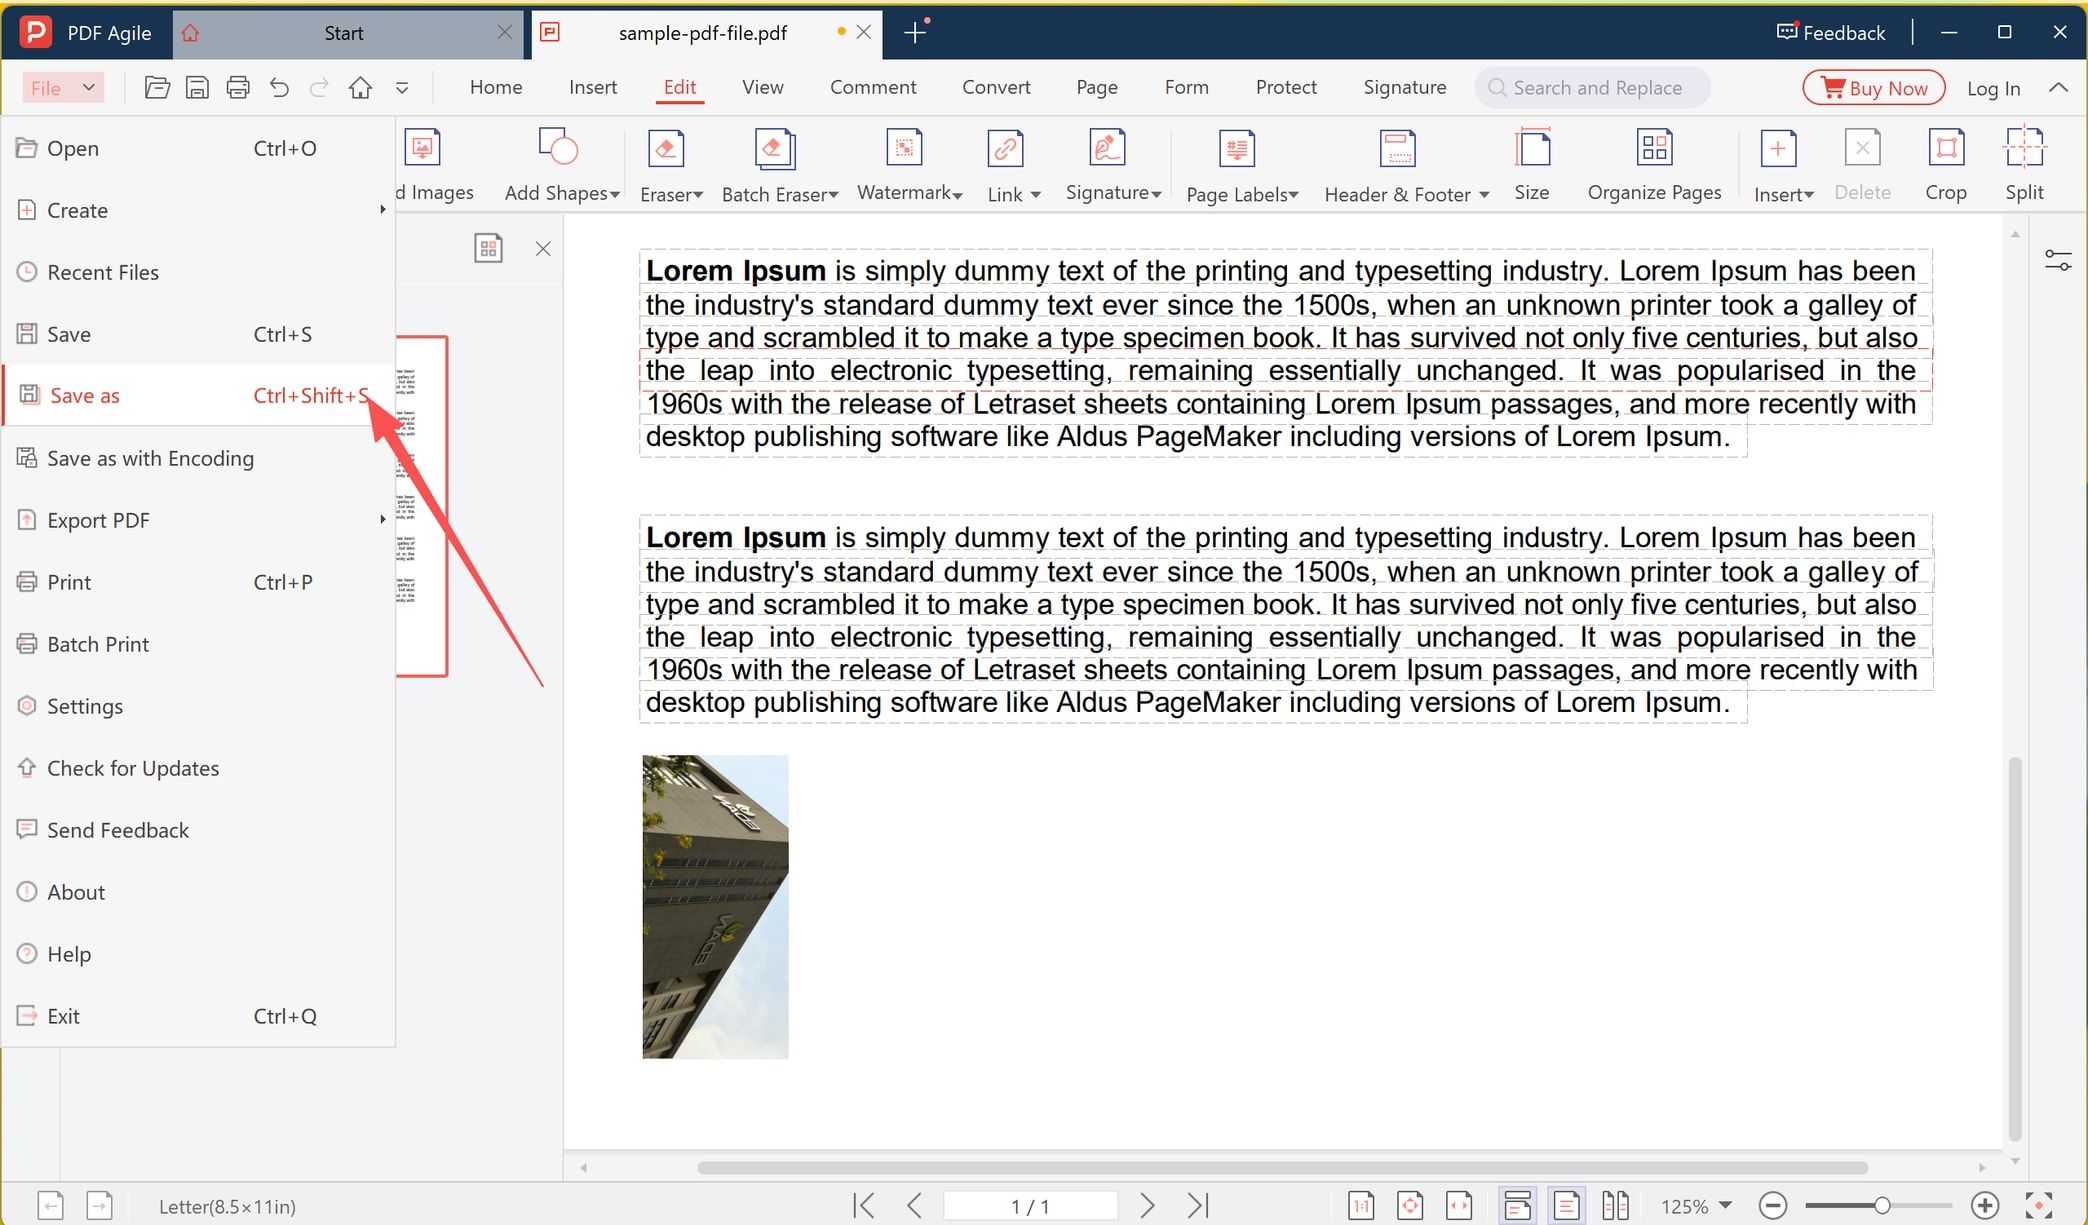Open the Convert ribbon tab
This screenshot has height=1225, width=2088.
(996, 87)
